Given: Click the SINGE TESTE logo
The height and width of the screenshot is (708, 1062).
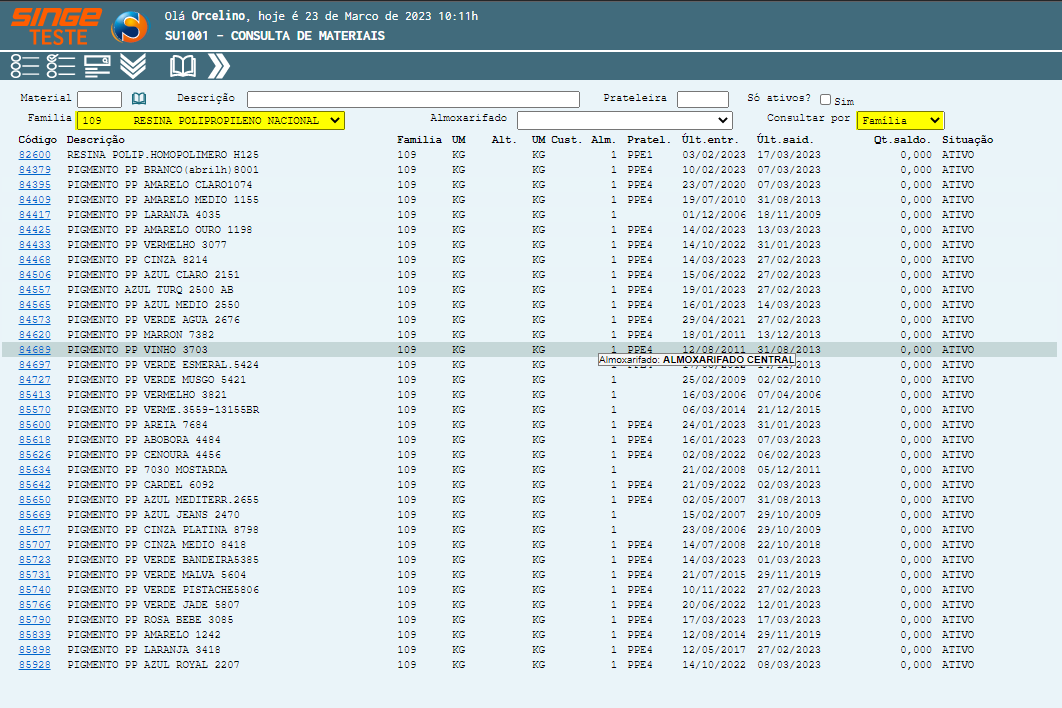Looking at the screenshot, I should (56, 26).
